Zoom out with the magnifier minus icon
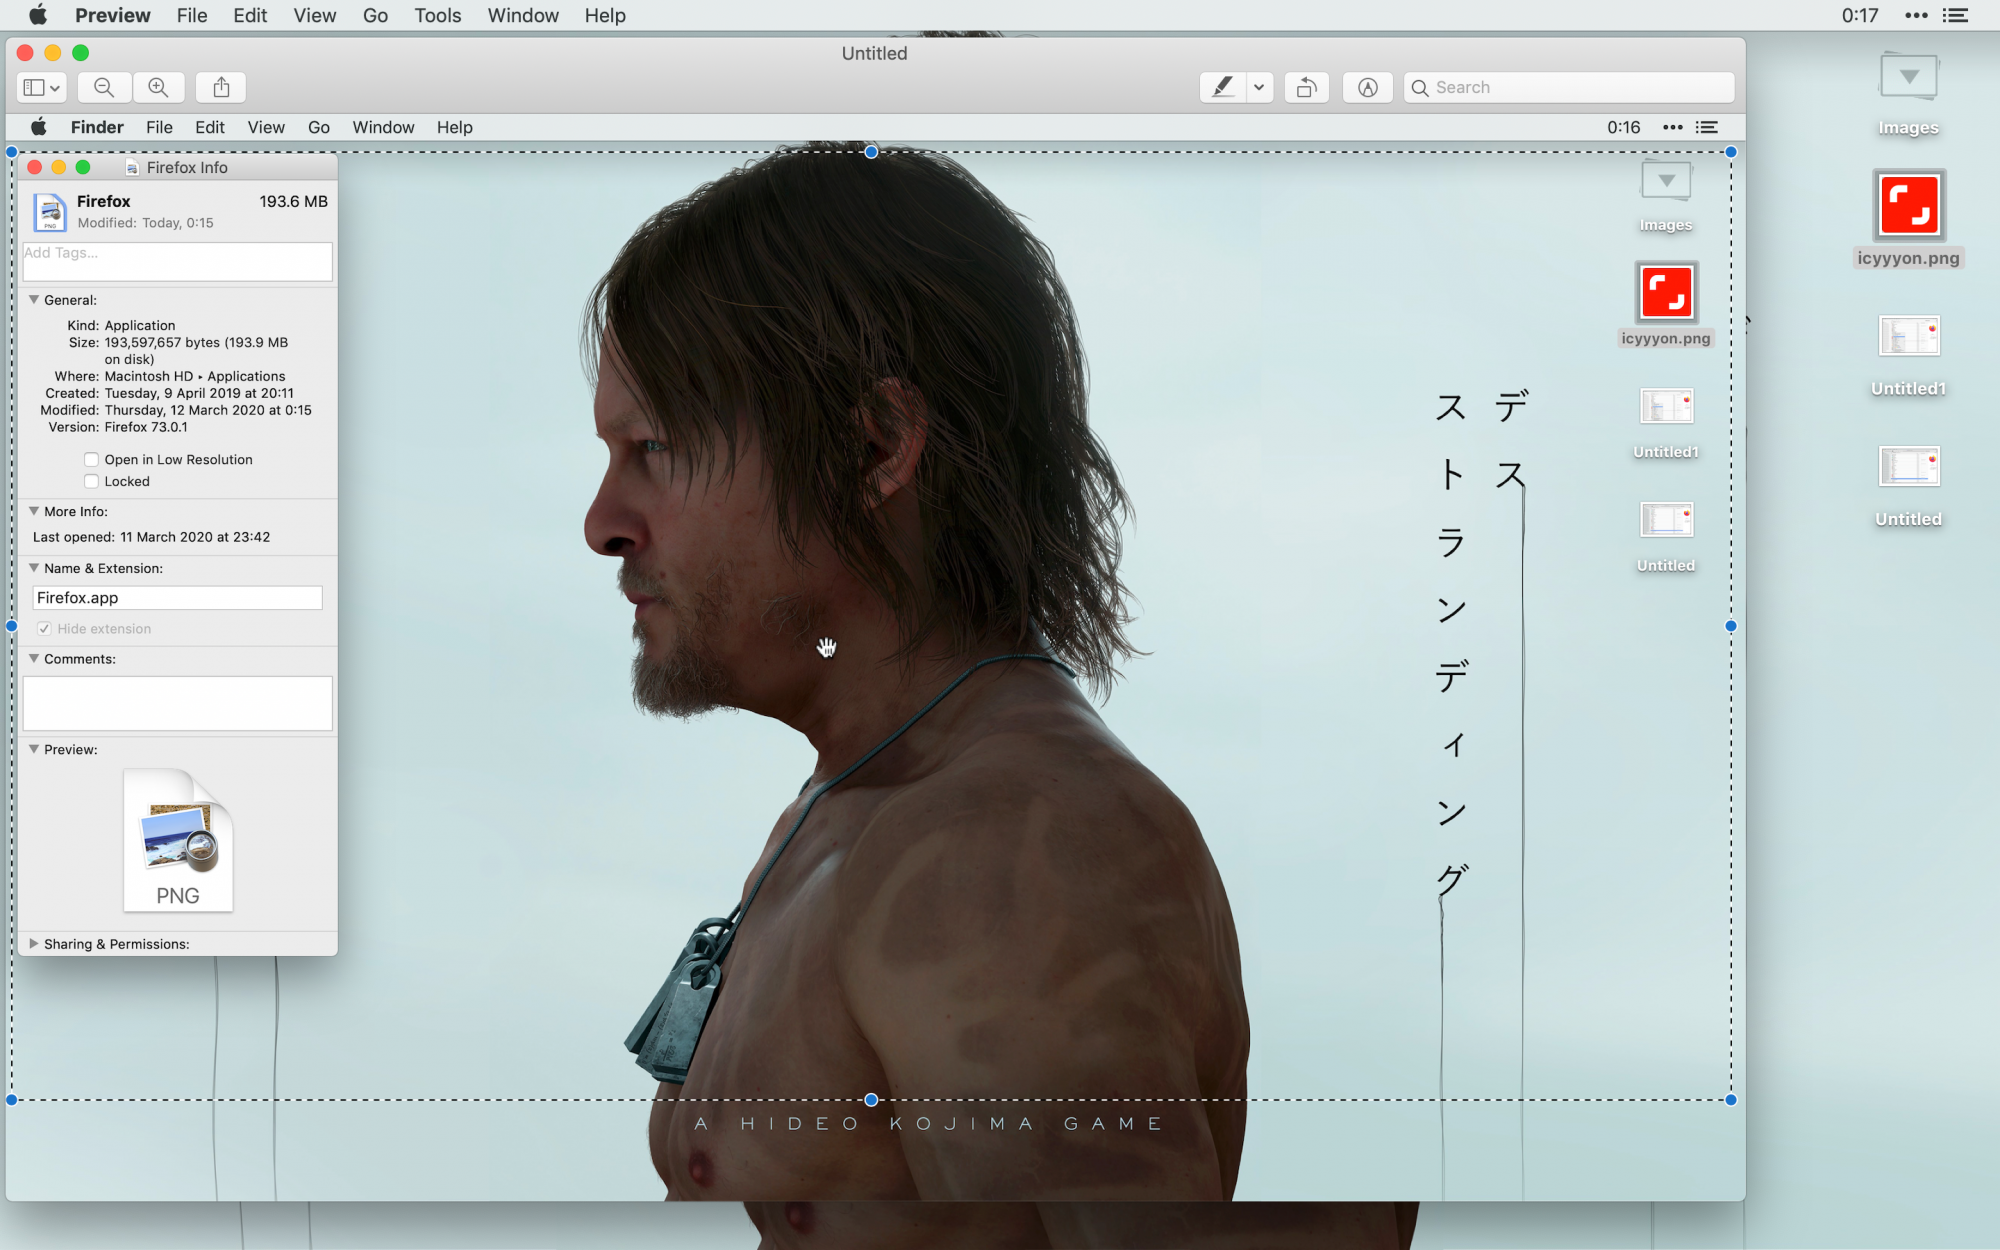 (x=104, y=88)
